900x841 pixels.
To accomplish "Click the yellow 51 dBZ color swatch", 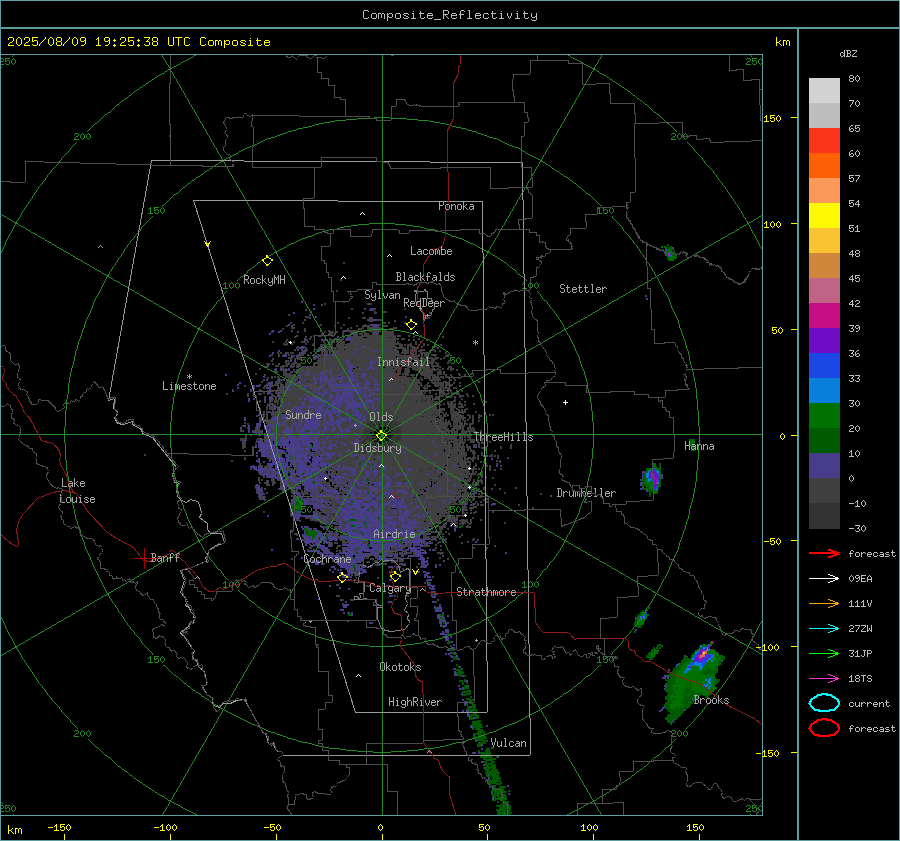I will [824, 215].
